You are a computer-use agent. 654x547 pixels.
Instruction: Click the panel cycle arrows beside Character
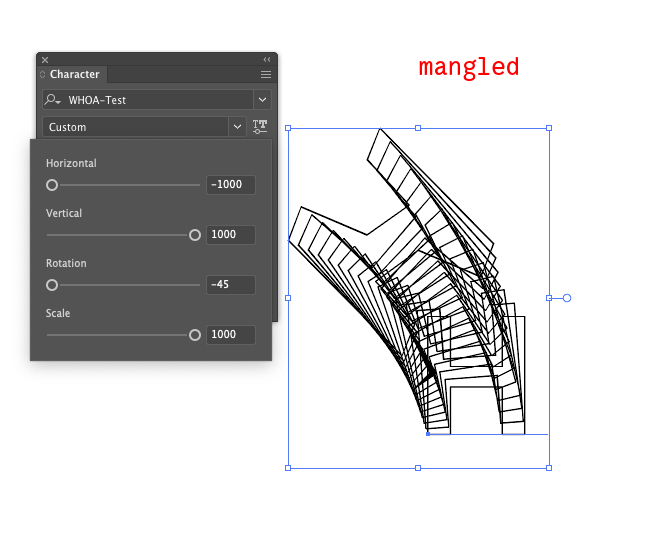pyautogui.click(x=43, y=75)
